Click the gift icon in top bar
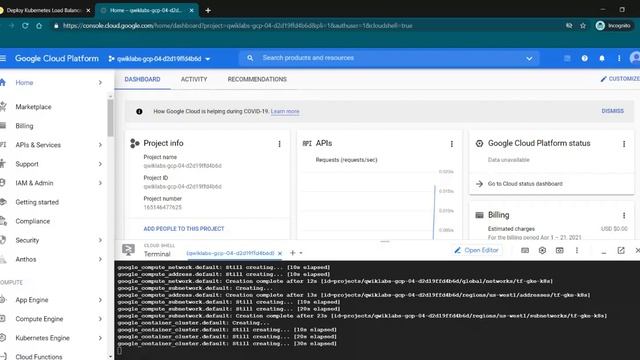Viewport: 640px width, 360px height. (x=567, y=58)
